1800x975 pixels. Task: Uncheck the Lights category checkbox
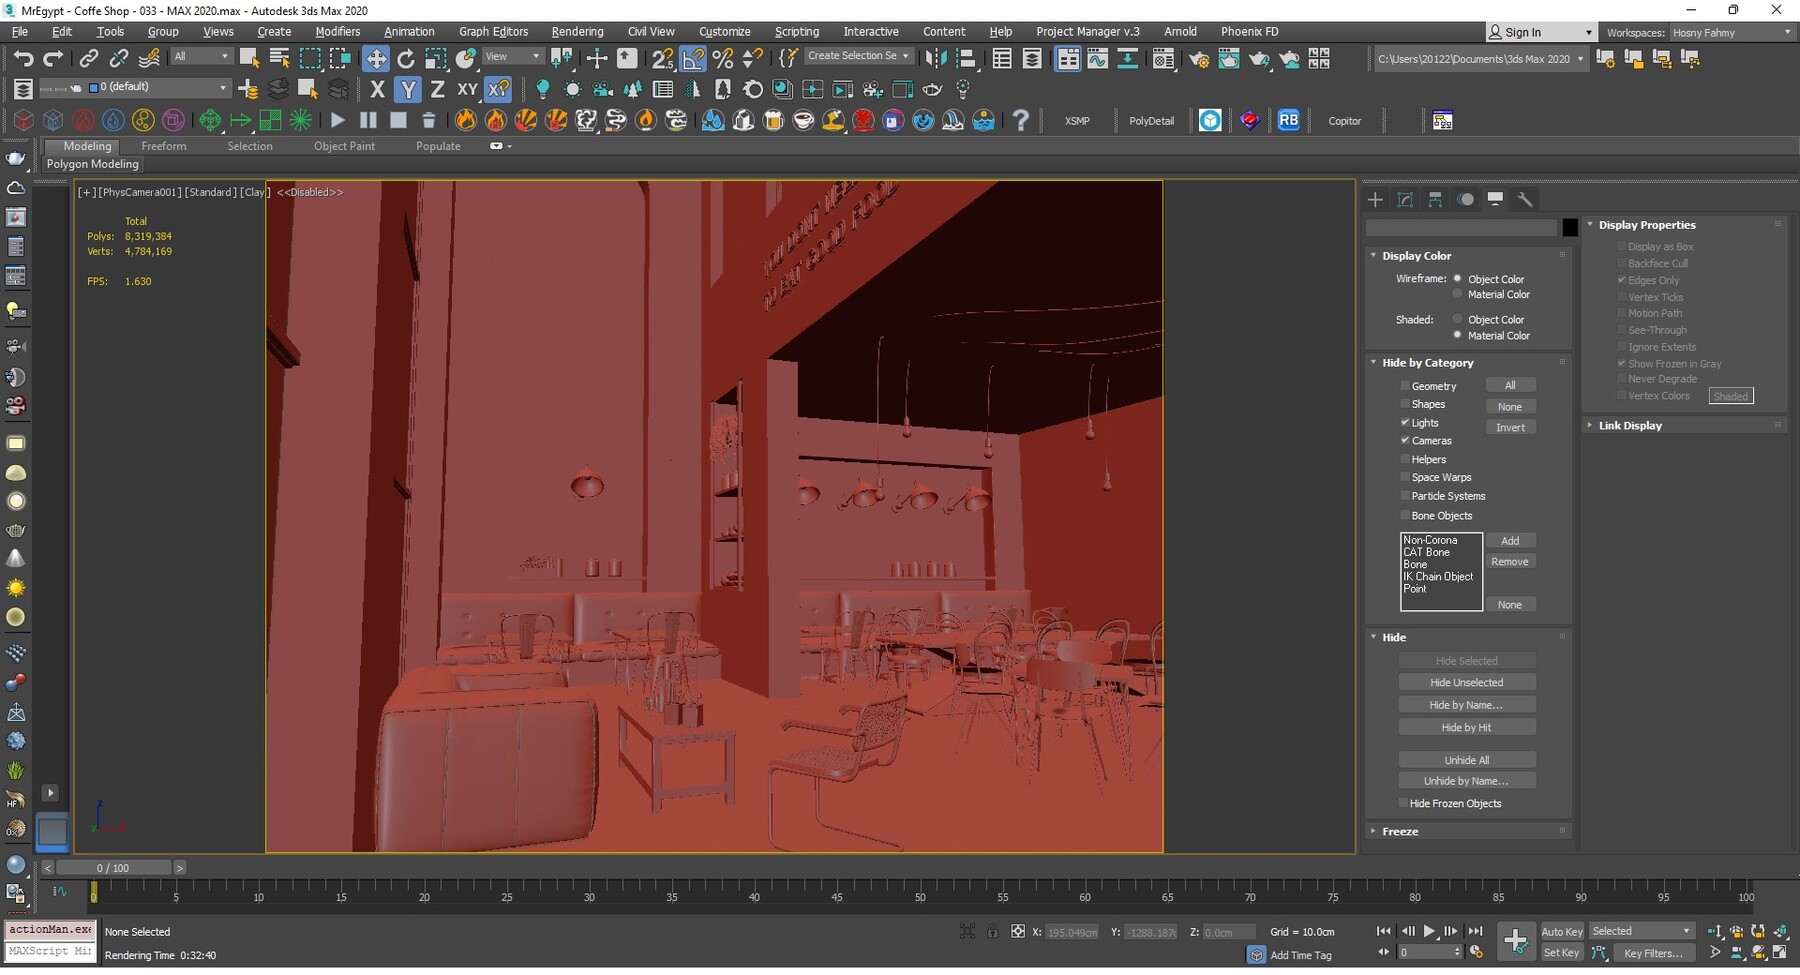click(1405, 422)
